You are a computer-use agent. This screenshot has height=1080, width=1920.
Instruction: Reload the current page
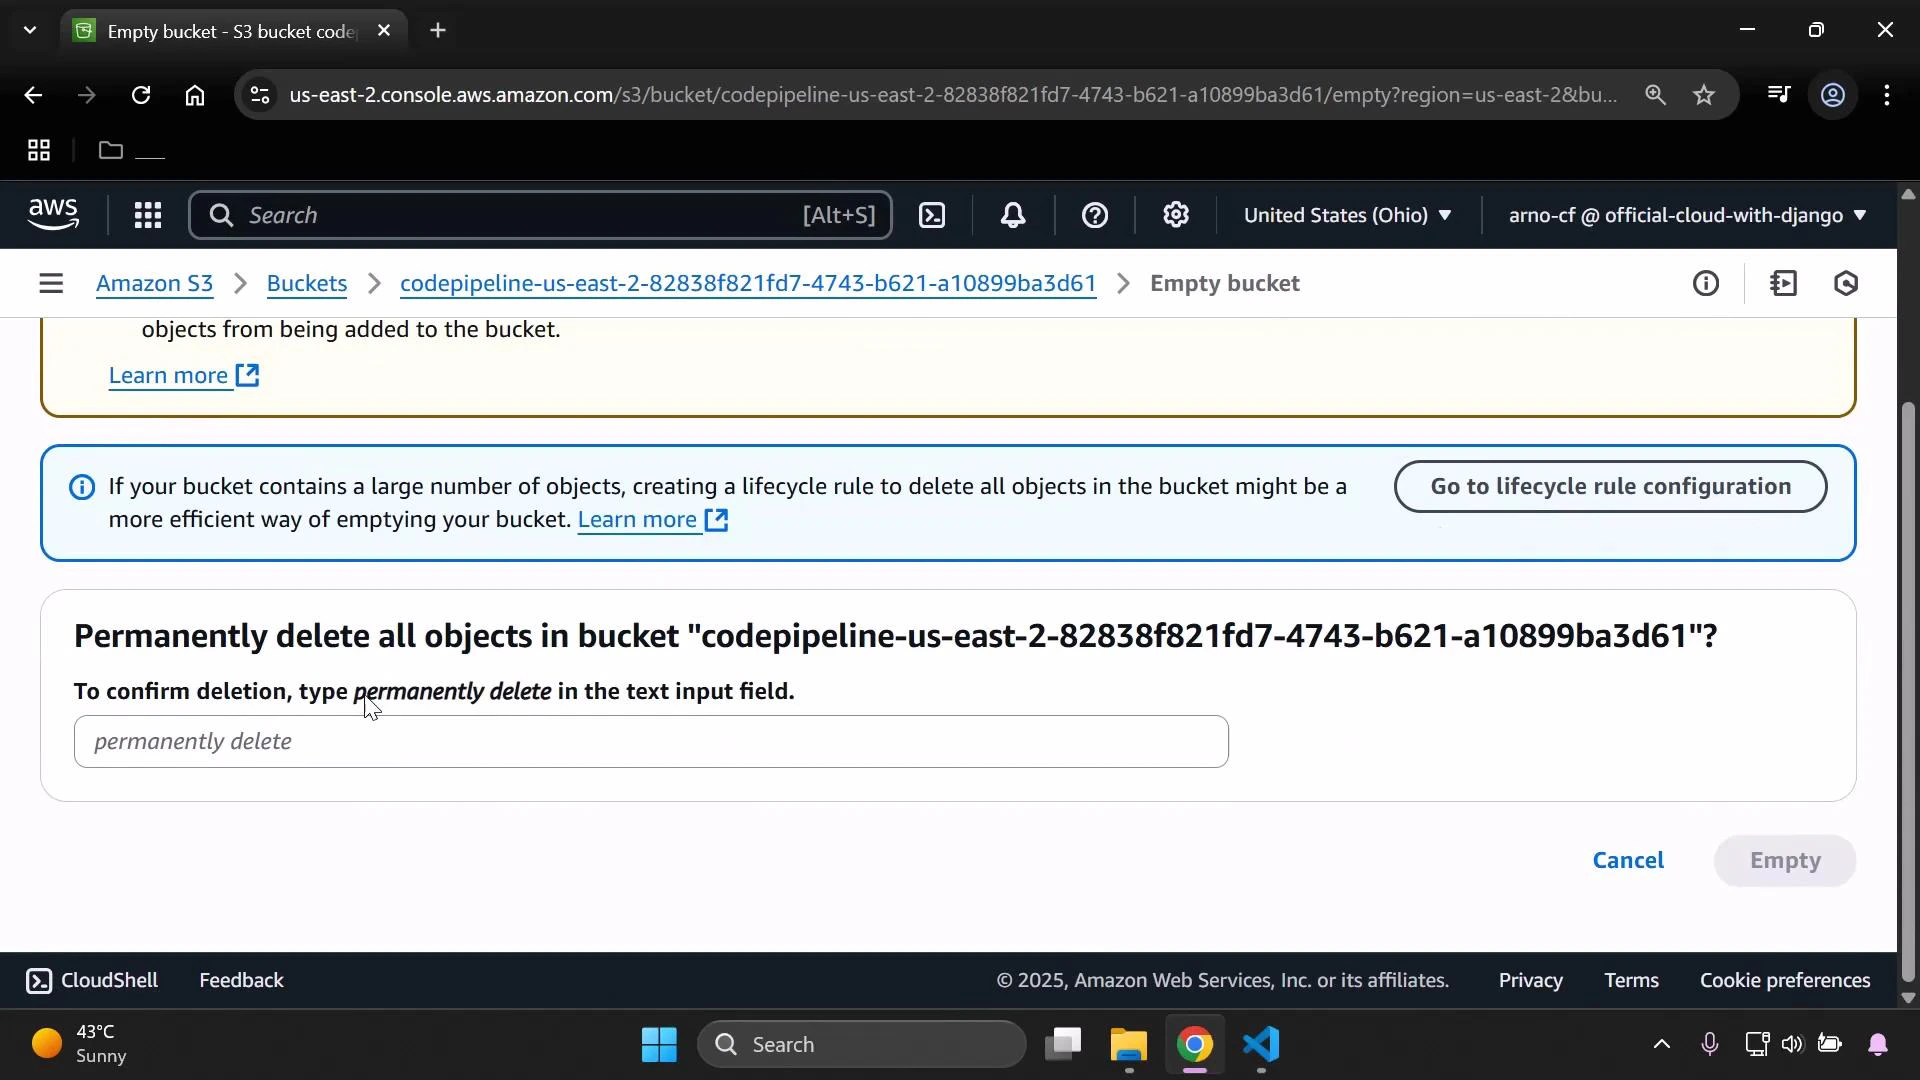141,95
